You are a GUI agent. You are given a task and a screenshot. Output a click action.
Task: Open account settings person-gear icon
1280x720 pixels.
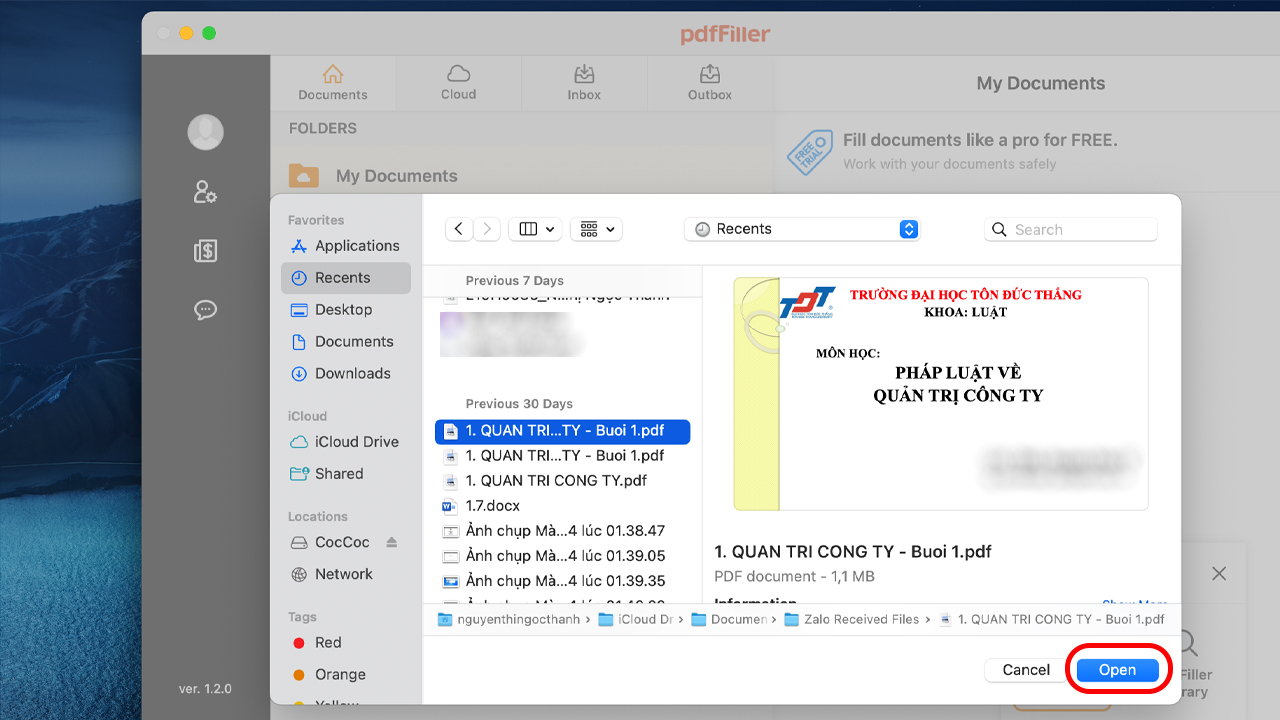click(x=206, y=192)
